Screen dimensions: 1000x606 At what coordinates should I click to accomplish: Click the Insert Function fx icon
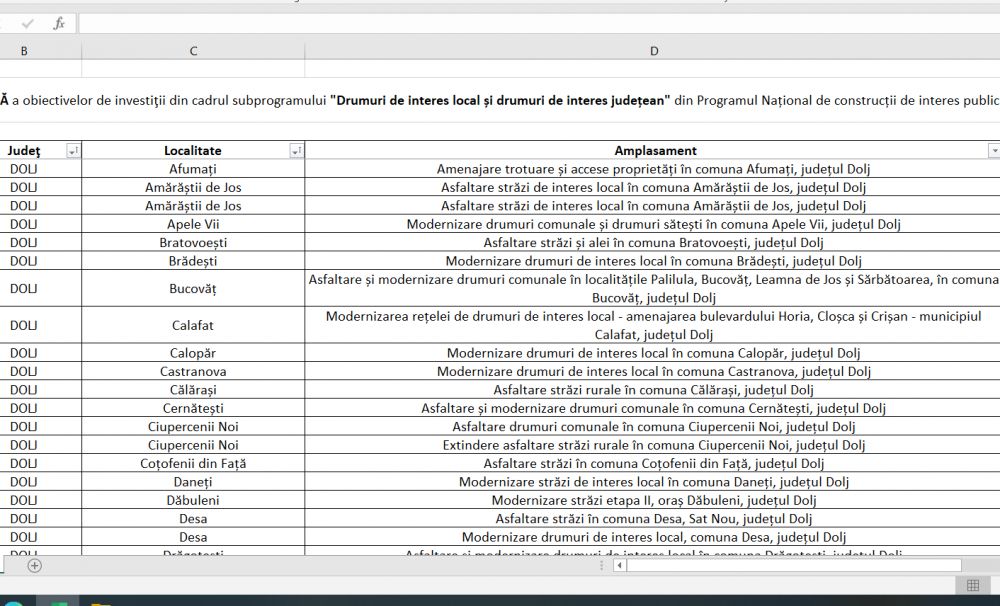[x=59, y=23]
